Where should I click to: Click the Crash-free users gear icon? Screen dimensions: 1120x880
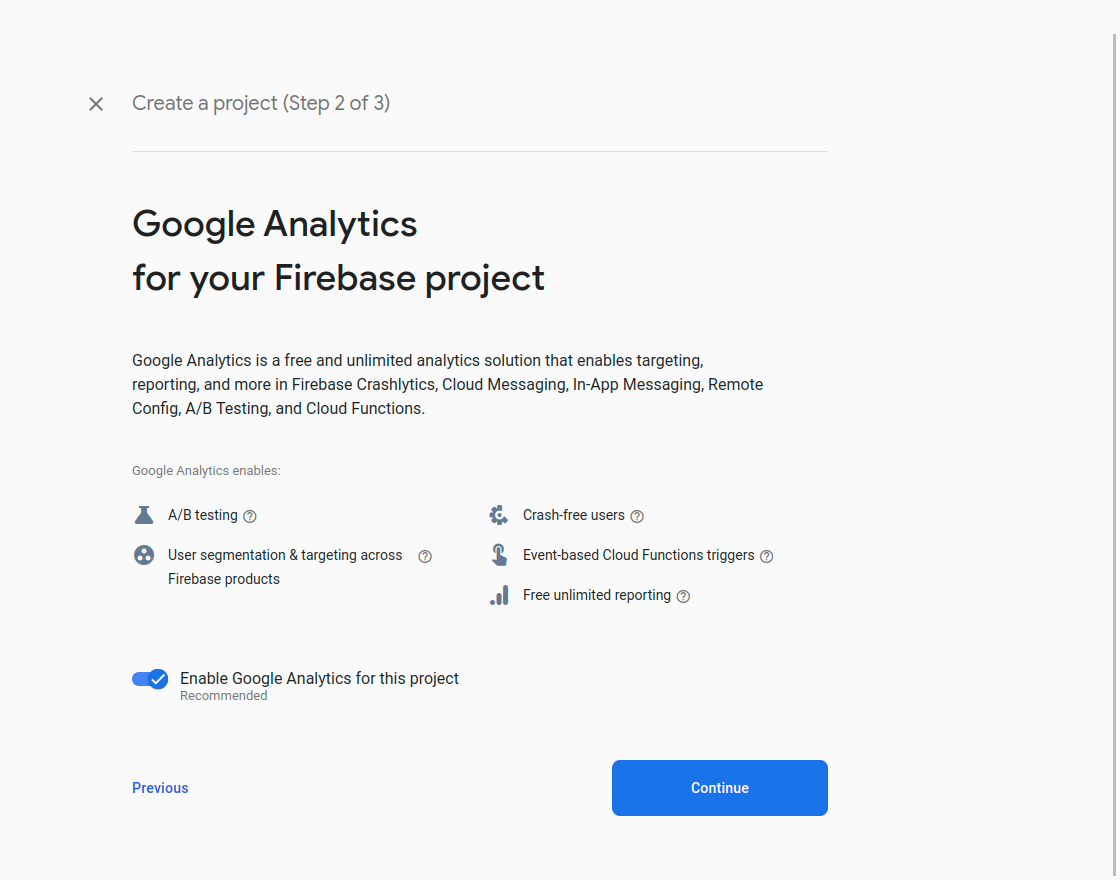click(499, 514)
